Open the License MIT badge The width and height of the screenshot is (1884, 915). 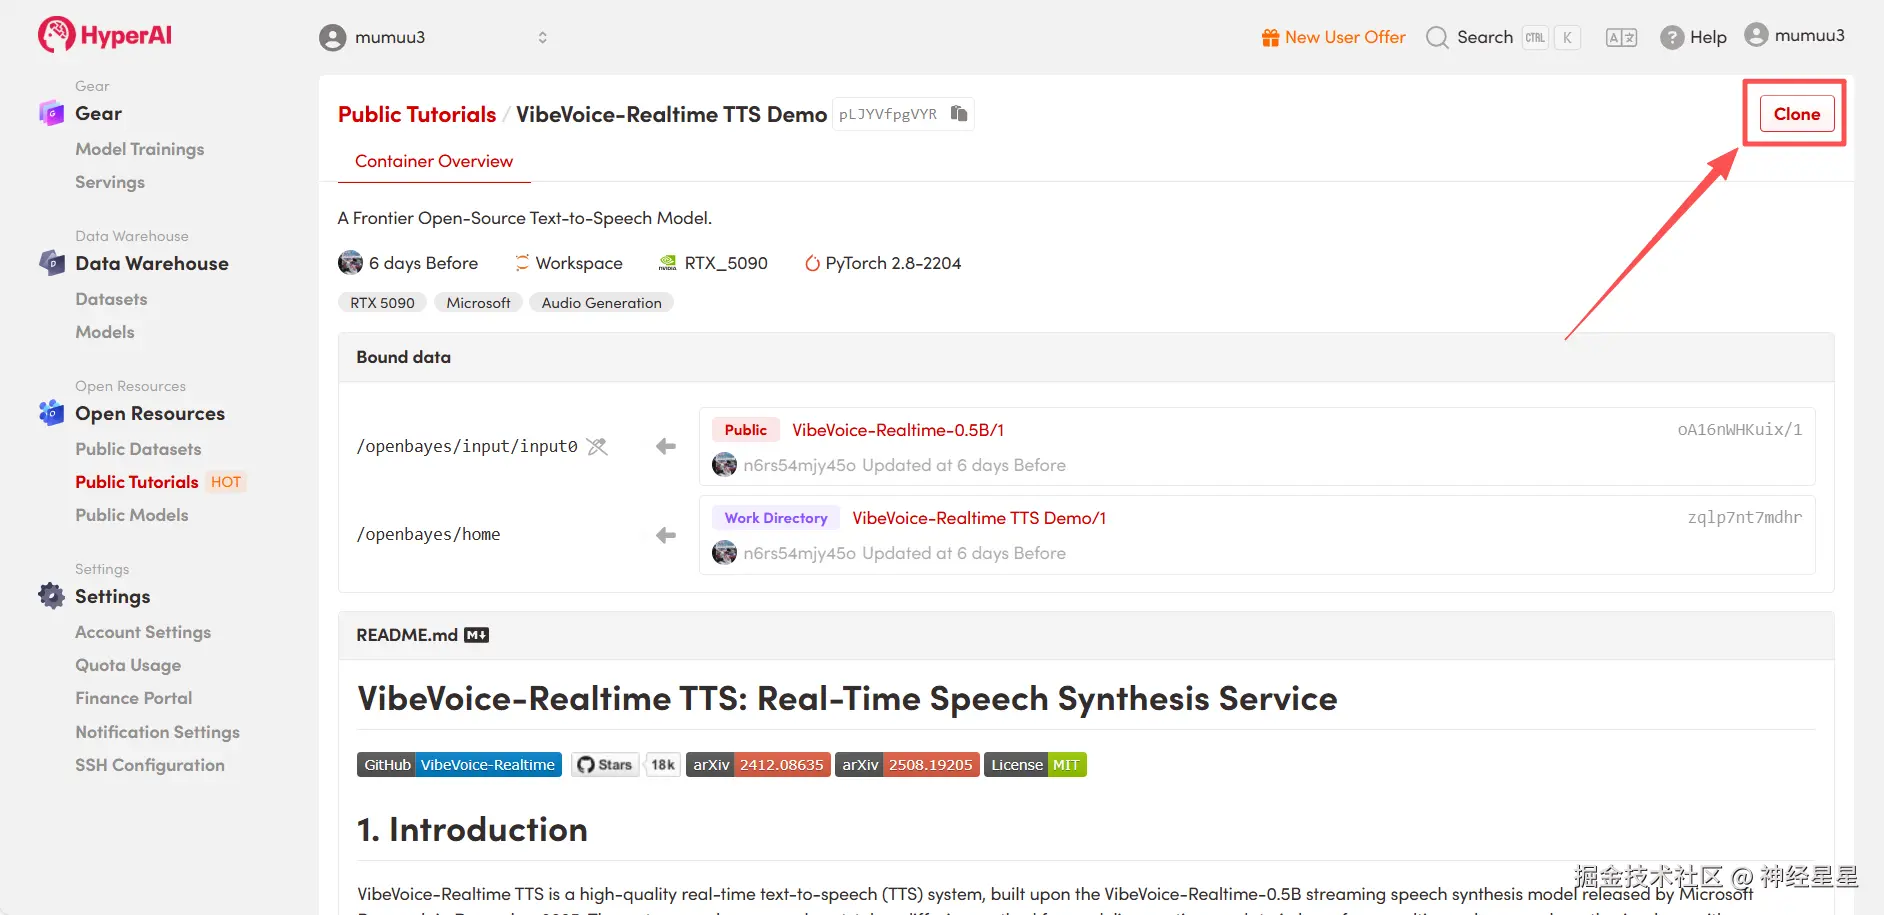(x=1035, y=765)
